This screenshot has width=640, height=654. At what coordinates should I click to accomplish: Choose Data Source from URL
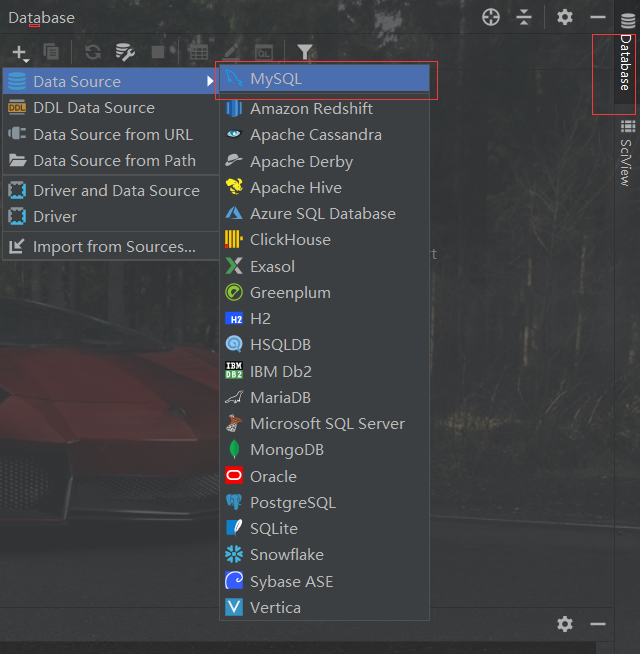click(111, 134)
